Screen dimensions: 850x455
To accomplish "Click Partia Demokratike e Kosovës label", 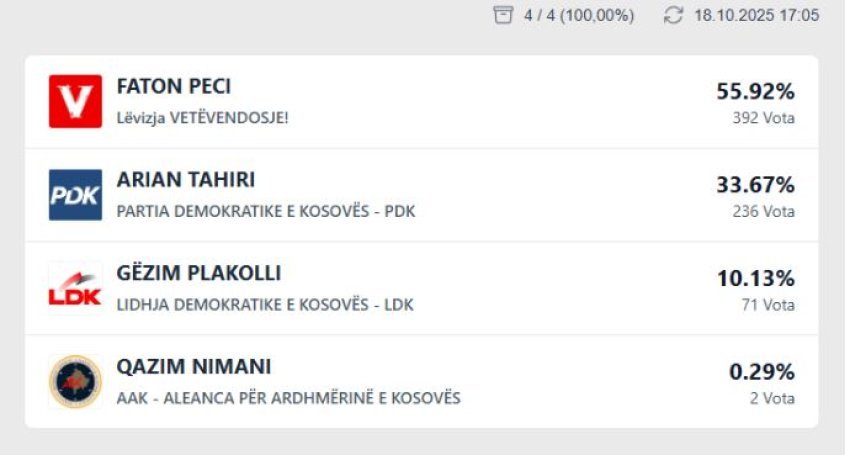I will (x=265, y=211).
